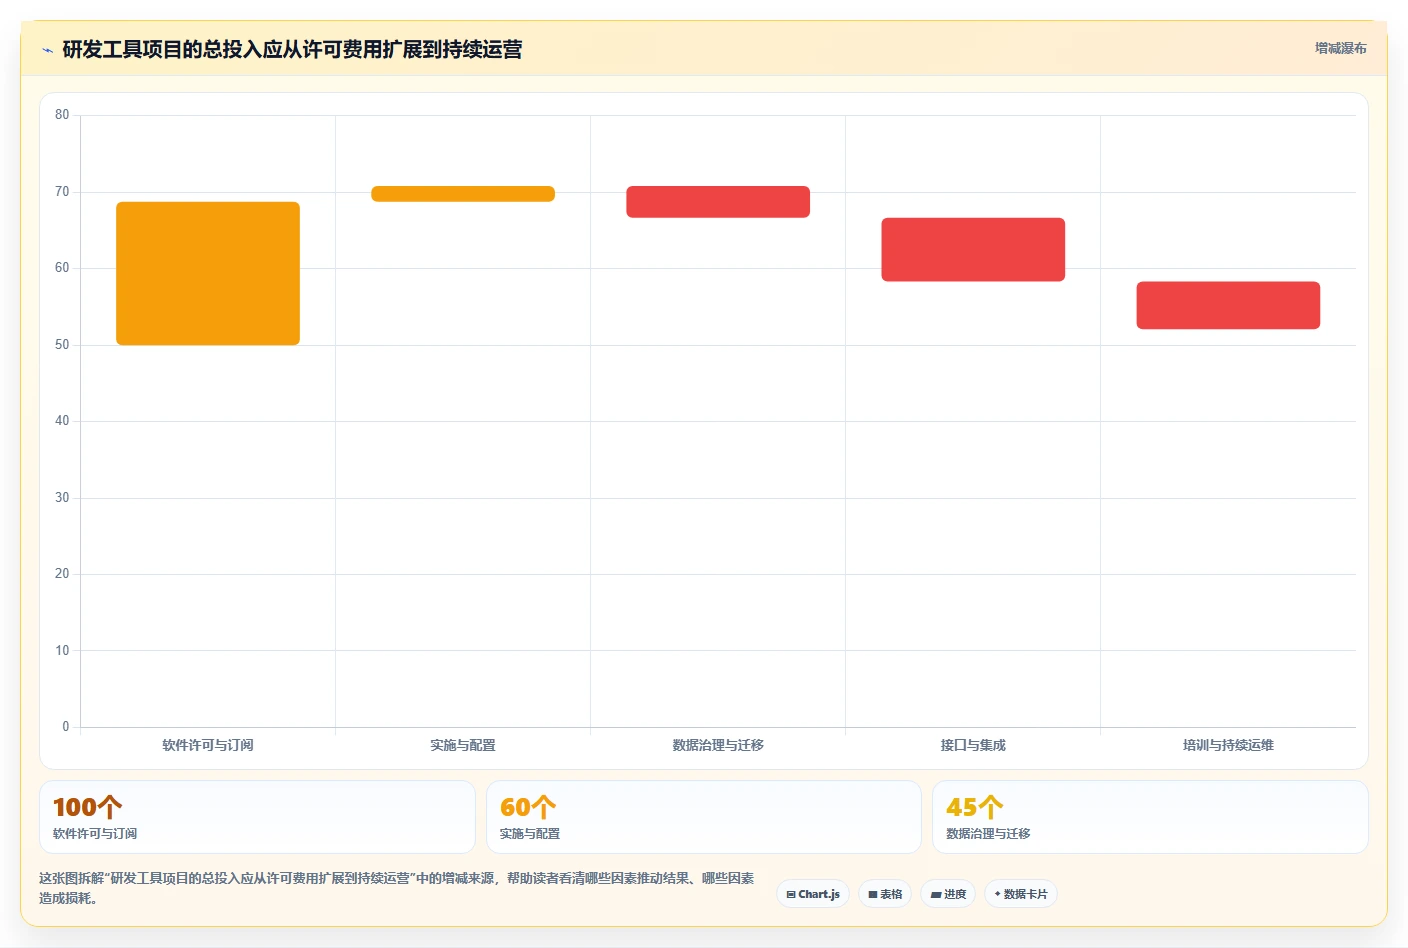Click the Chart.js tag chip
This screenshot has width=1408, height=948.
click(x=813, y=894)
